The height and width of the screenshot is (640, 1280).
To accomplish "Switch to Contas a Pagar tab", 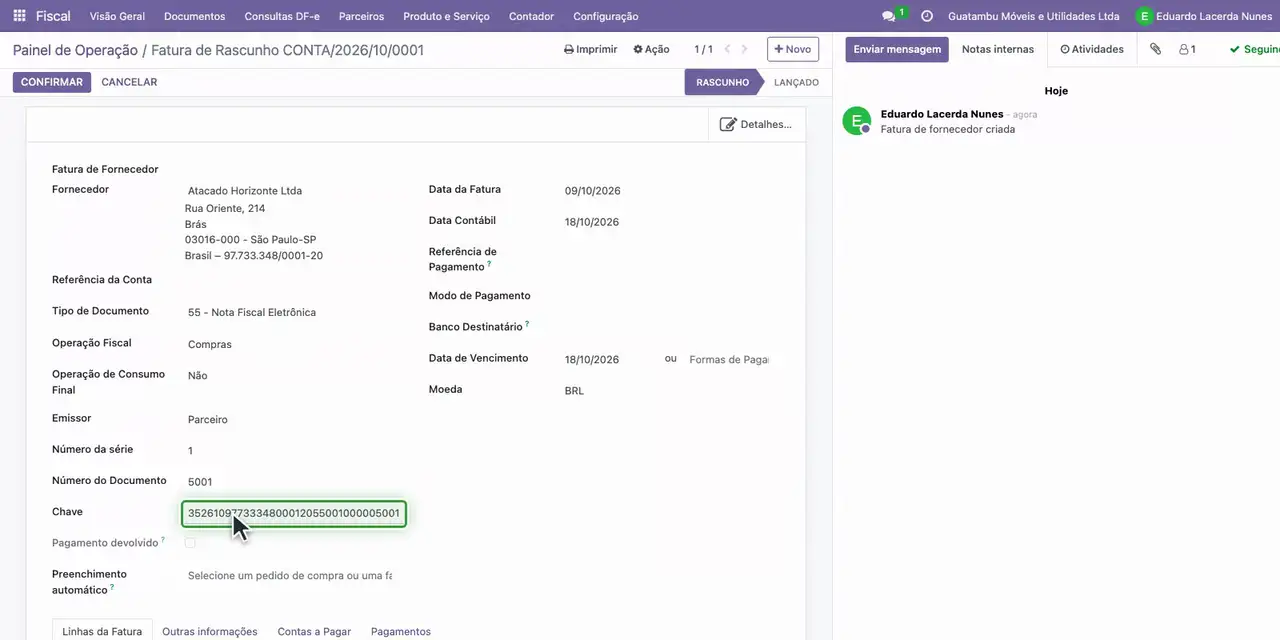I will pos(314,631).
